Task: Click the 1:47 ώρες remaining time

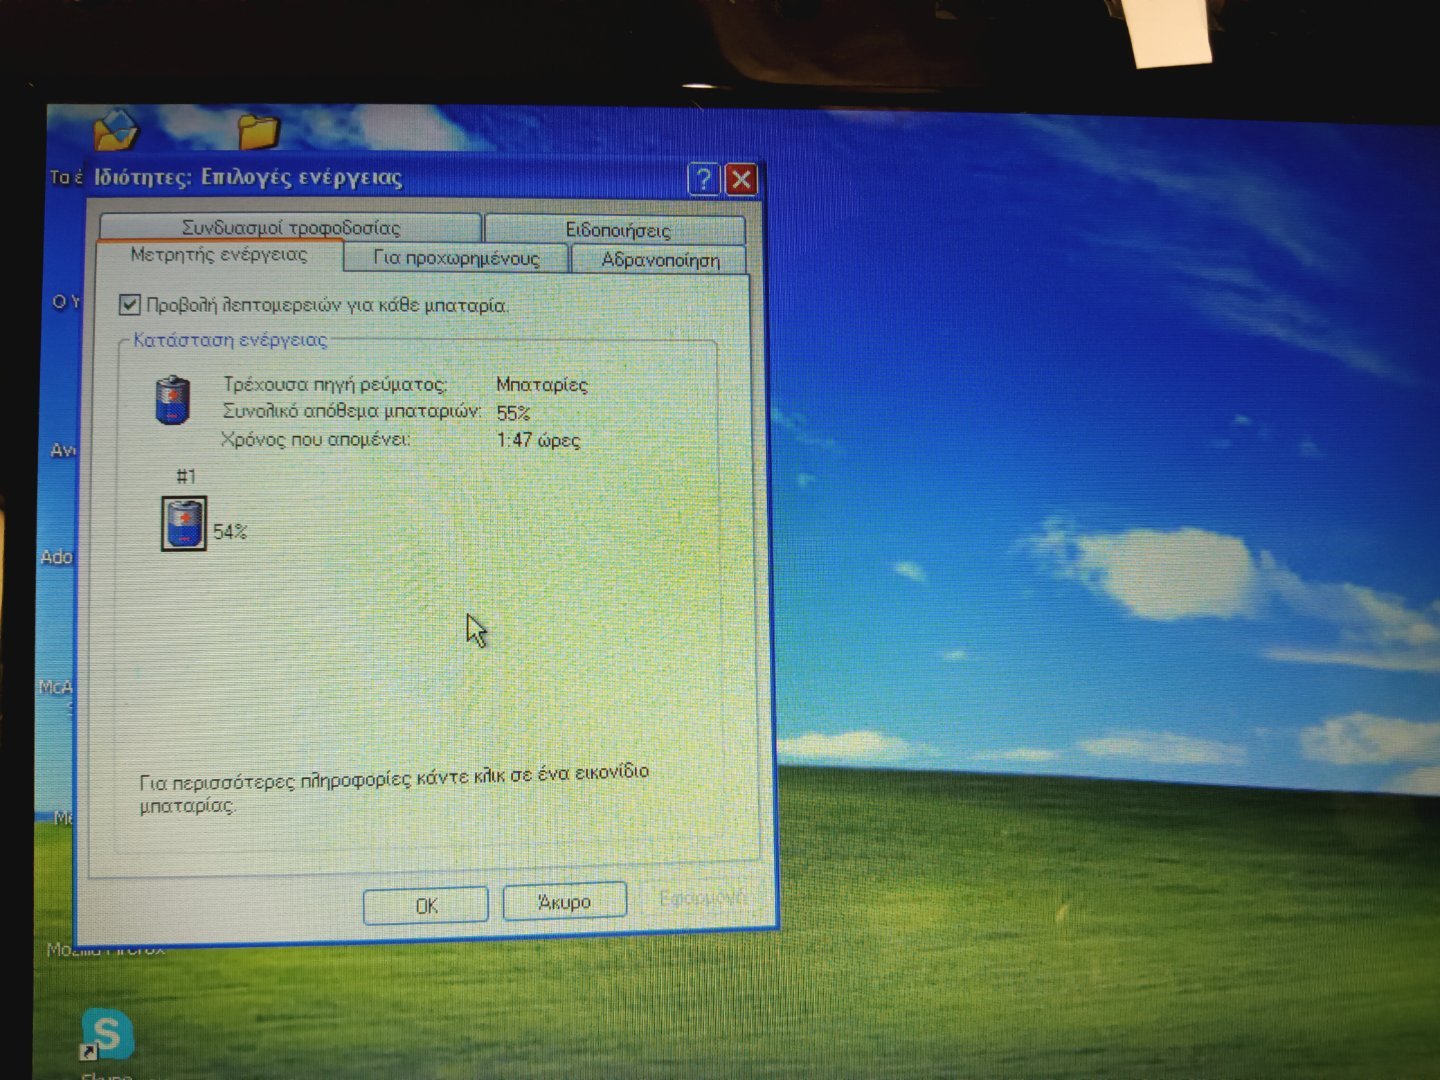Action: [x=538, y=440]
